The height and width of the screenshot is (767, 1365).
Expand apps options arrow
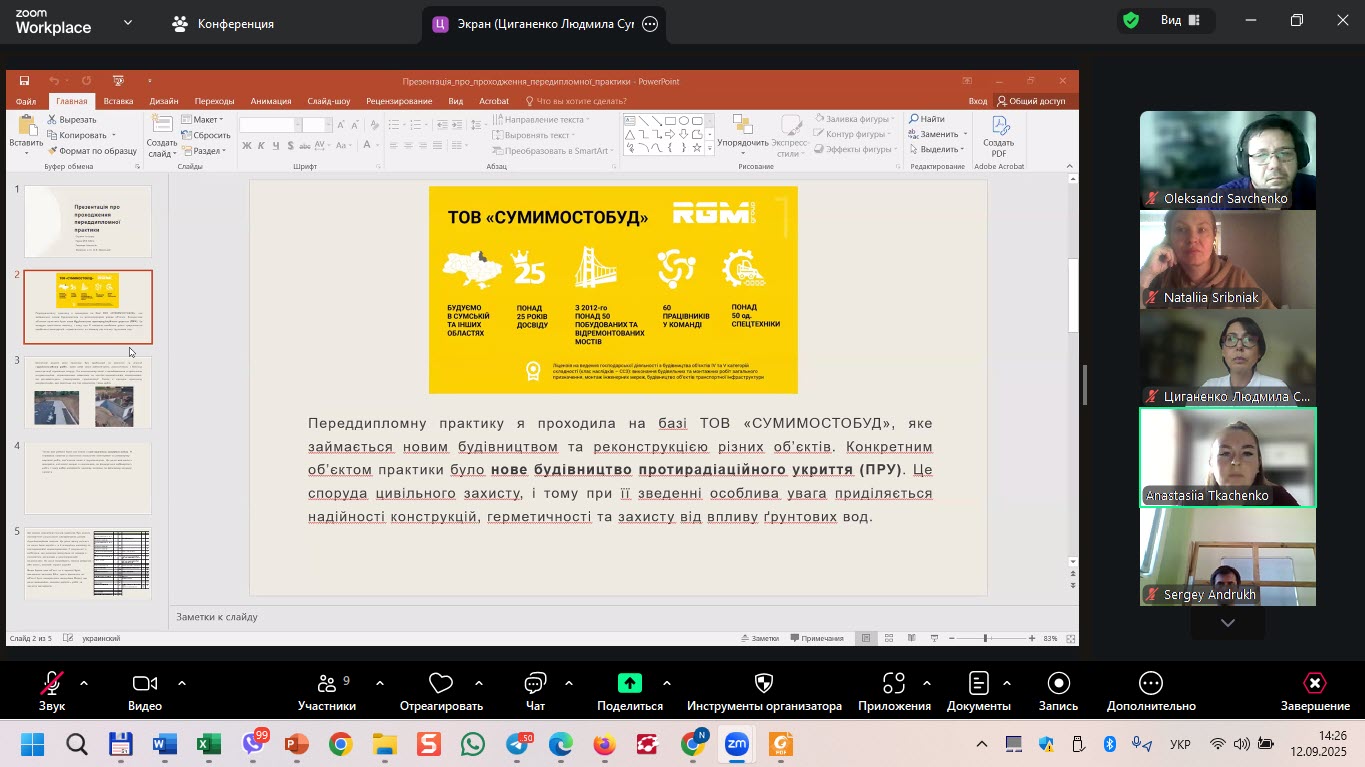pyautogui.click(x=926, y=684)
